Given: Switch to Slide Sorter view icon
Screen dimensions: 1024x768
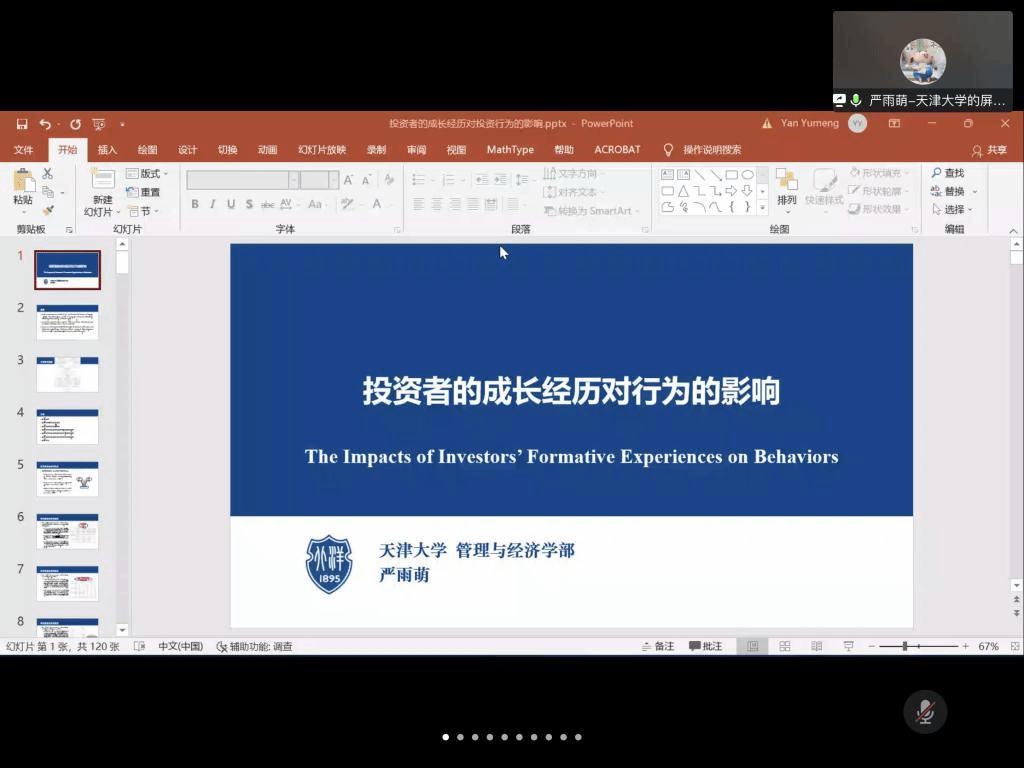Looking at the screenshot, I should pyautogui.click(x=785, y=647).
